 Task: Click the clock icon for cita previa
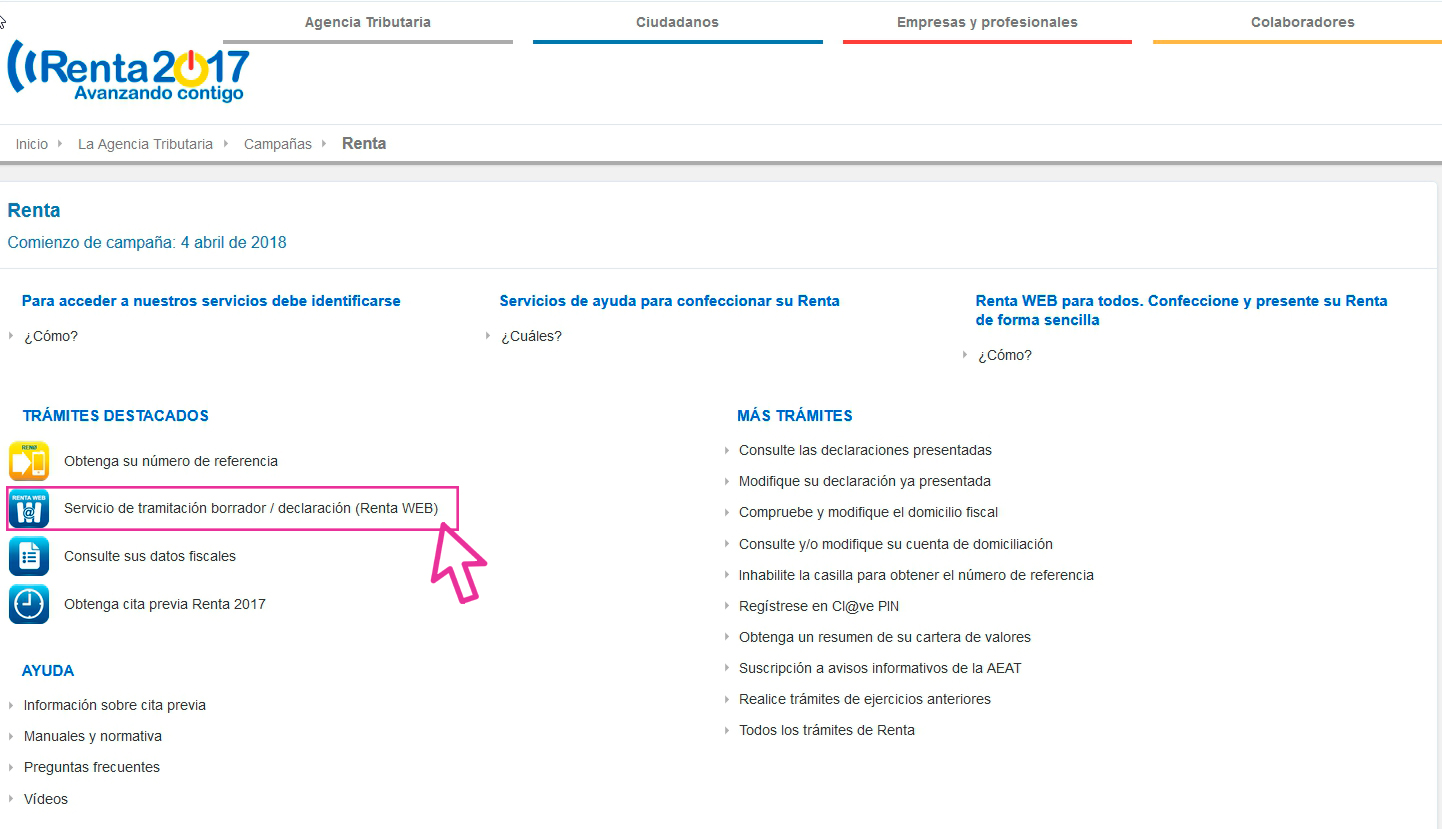coord(29,604)
